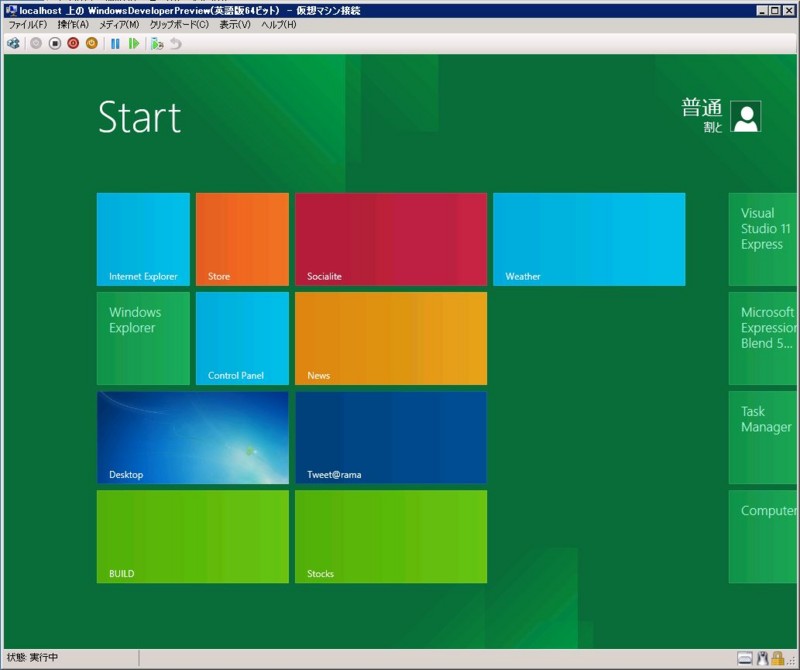Launch the Microsoft Expression Blend 5 tile
This screenshot has width=800, height=670.
762,338
